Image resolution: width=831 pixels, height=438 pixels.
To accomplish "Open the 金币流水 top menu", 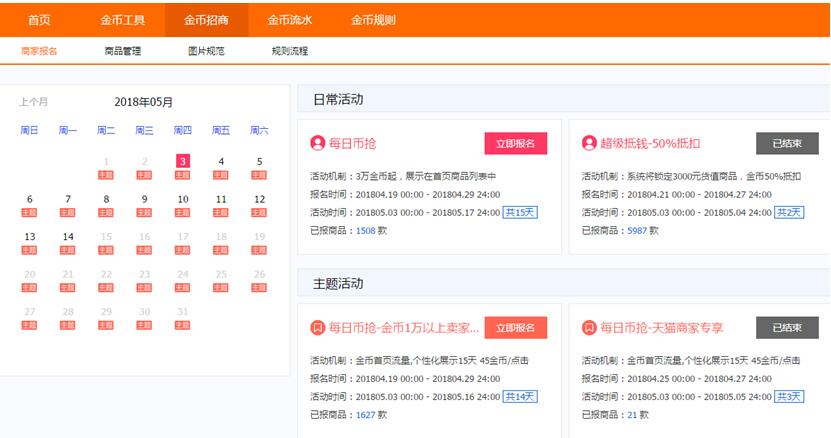I will pos(290,19).
